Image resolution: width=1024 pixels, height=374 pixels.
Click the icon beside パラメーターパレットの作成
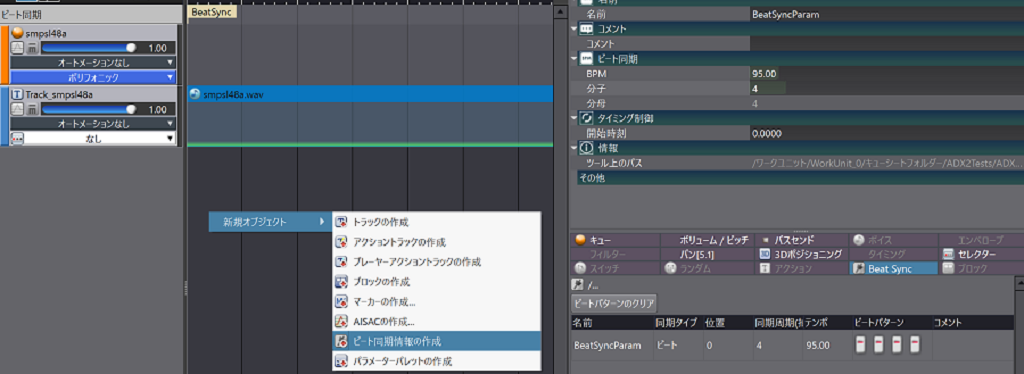[342, 360]
